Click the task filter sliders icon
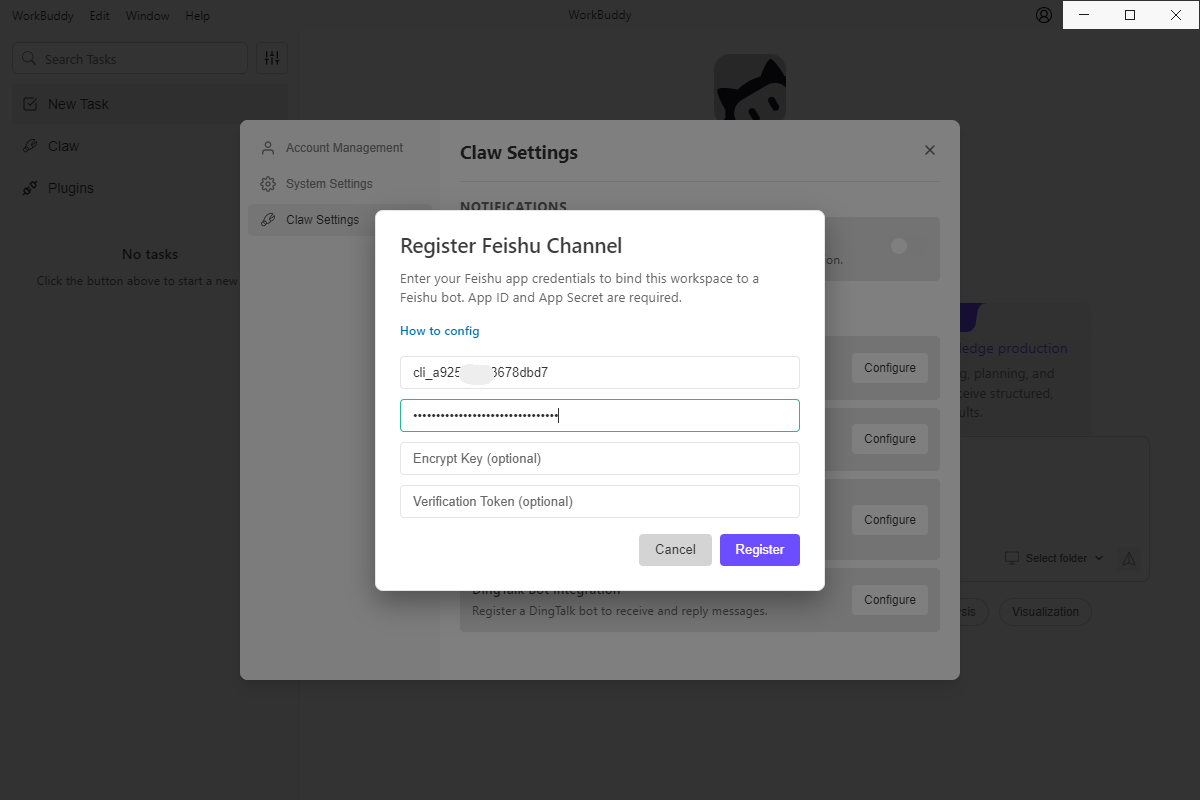The image size is (1200, 800). pyautogui.click(x=272, y=58)
